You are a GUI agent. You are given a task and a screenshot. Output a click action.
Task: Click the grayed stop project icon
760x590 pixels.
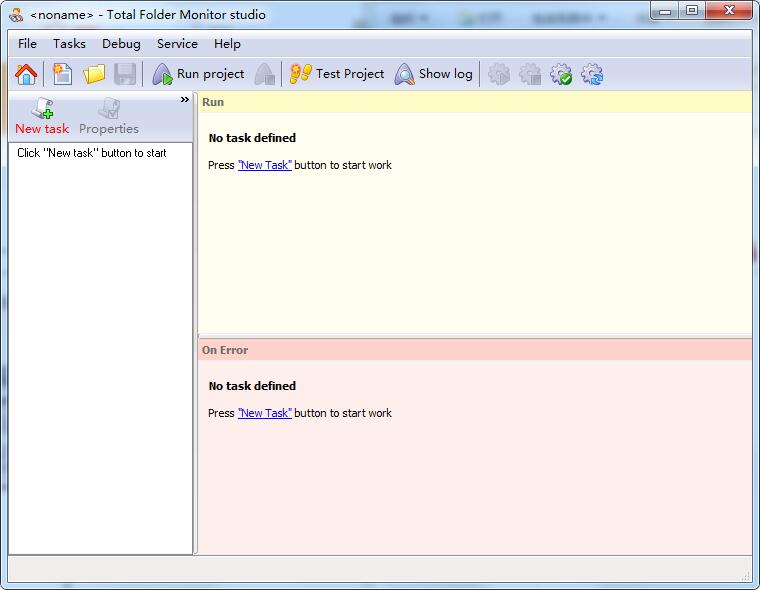[265, 74]
